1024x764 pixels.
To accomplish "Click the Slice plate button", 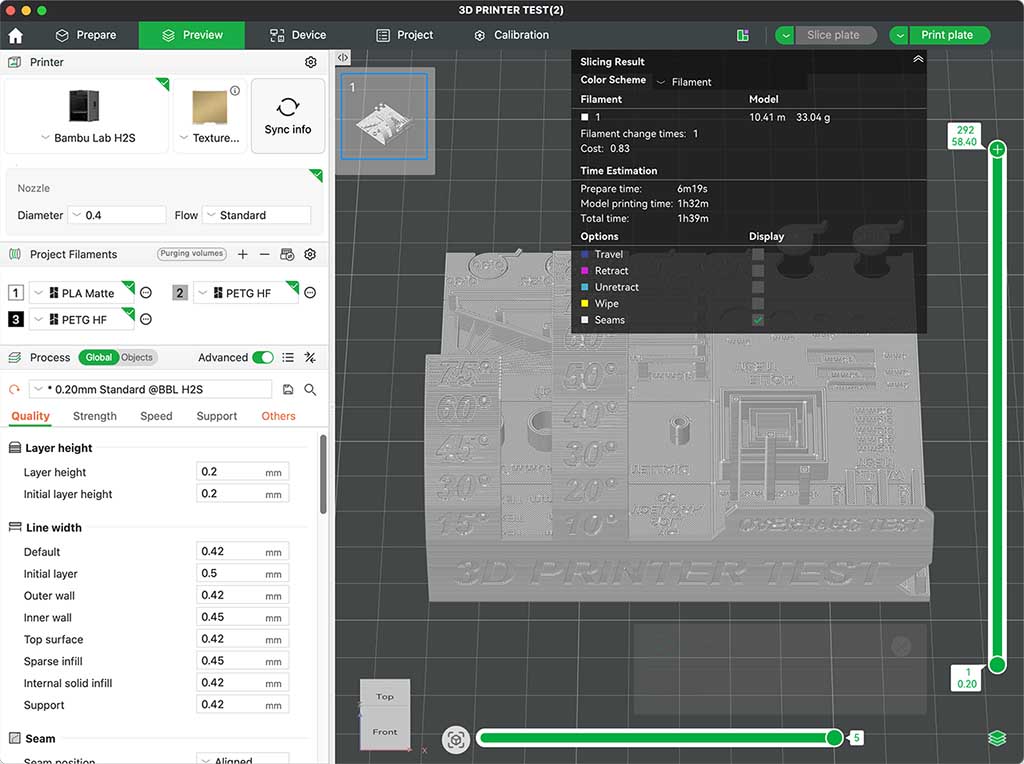I will tap(835, 35).
